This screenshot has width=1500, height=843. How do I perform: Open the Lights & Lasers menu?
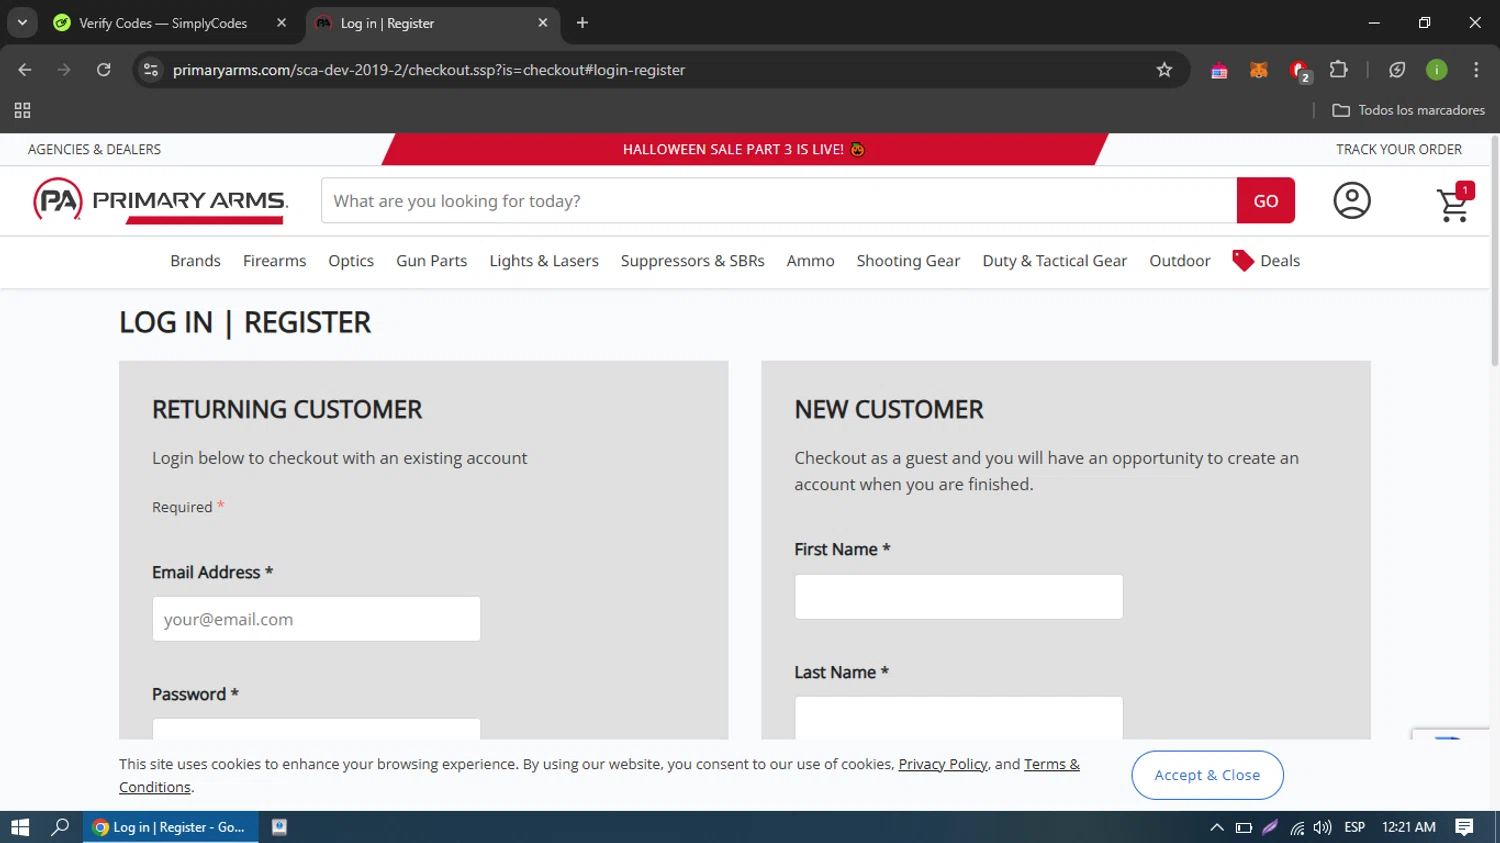[544, 261]
